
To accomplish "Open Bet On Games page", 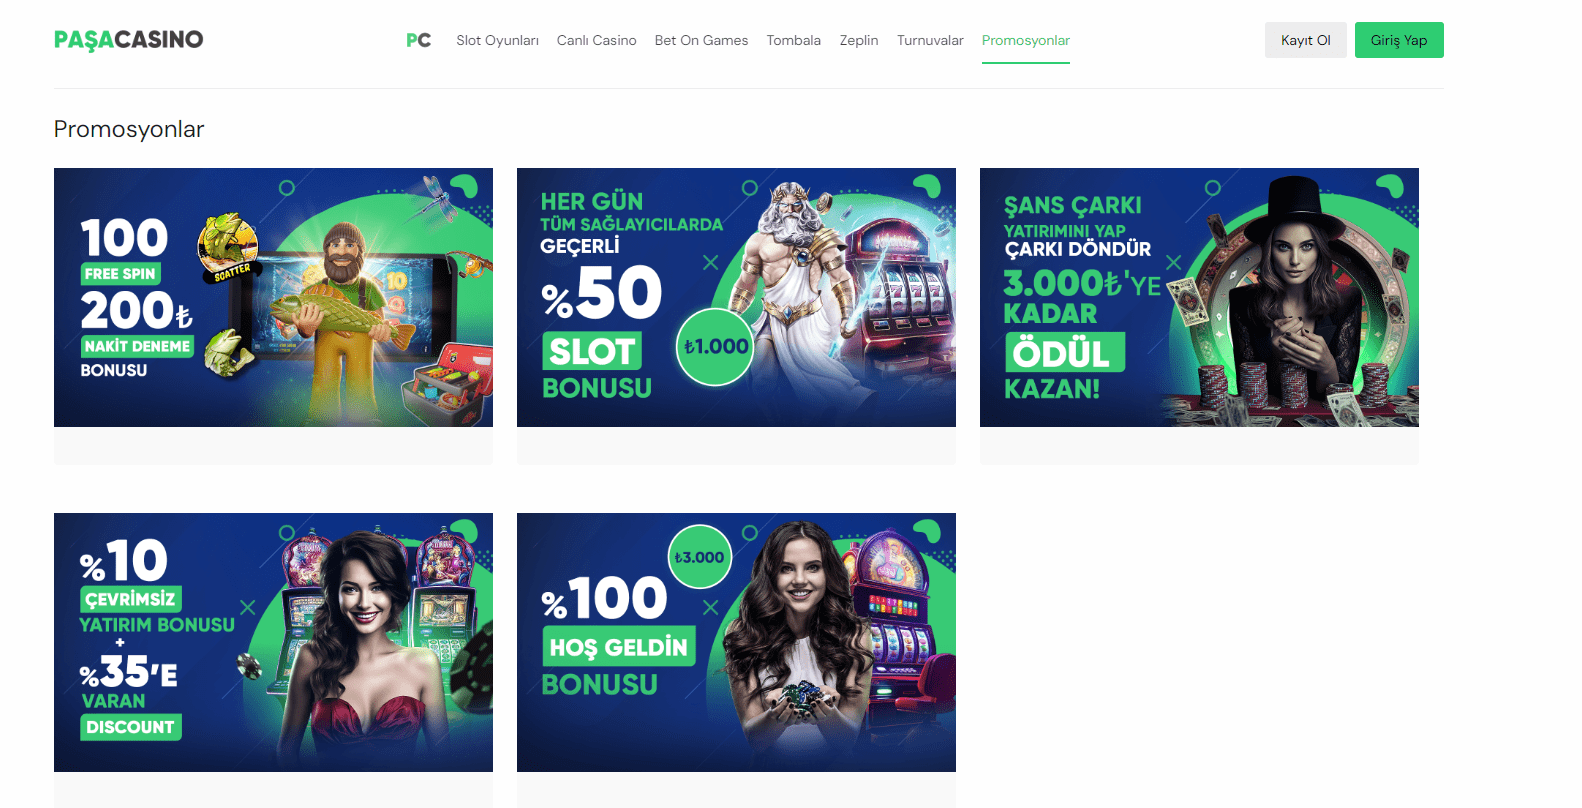I will (x=701, y=40).
